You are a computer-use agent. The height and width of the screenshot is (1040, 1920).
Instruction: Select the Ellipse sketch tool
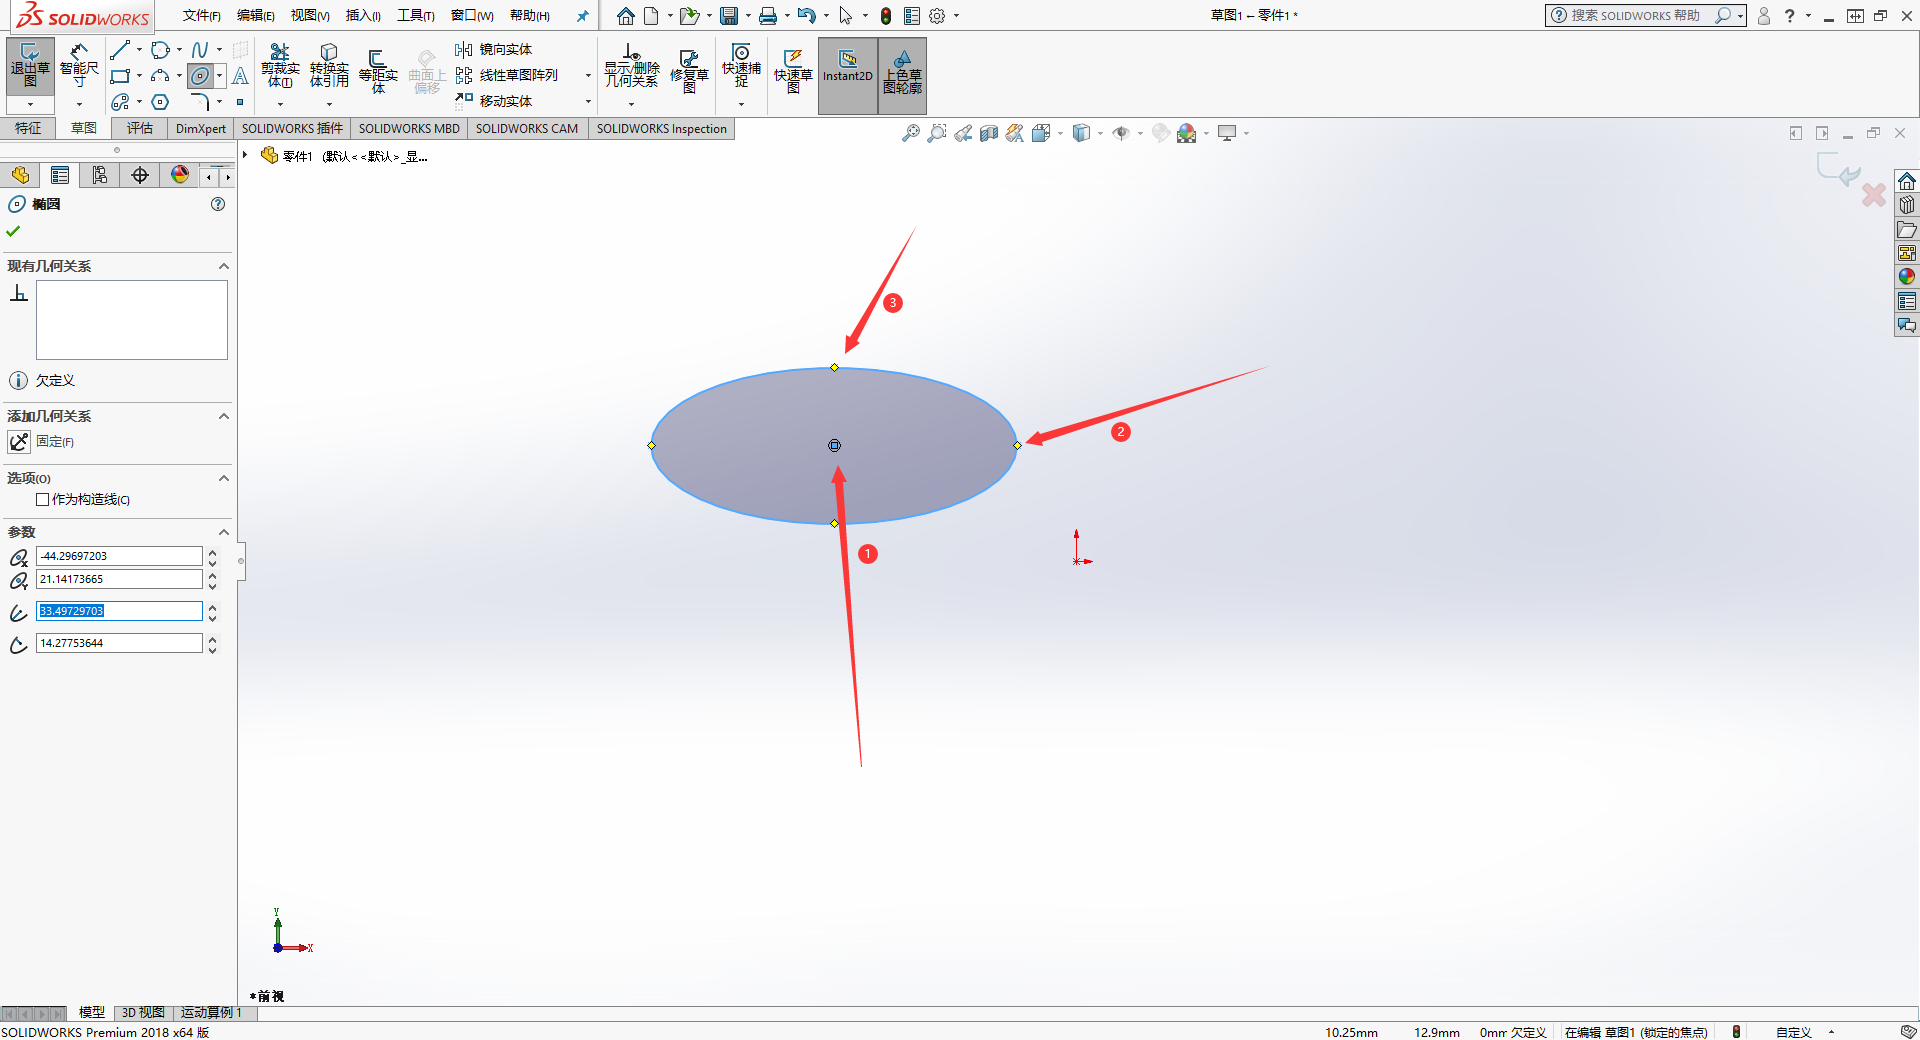tap(201, 76)
